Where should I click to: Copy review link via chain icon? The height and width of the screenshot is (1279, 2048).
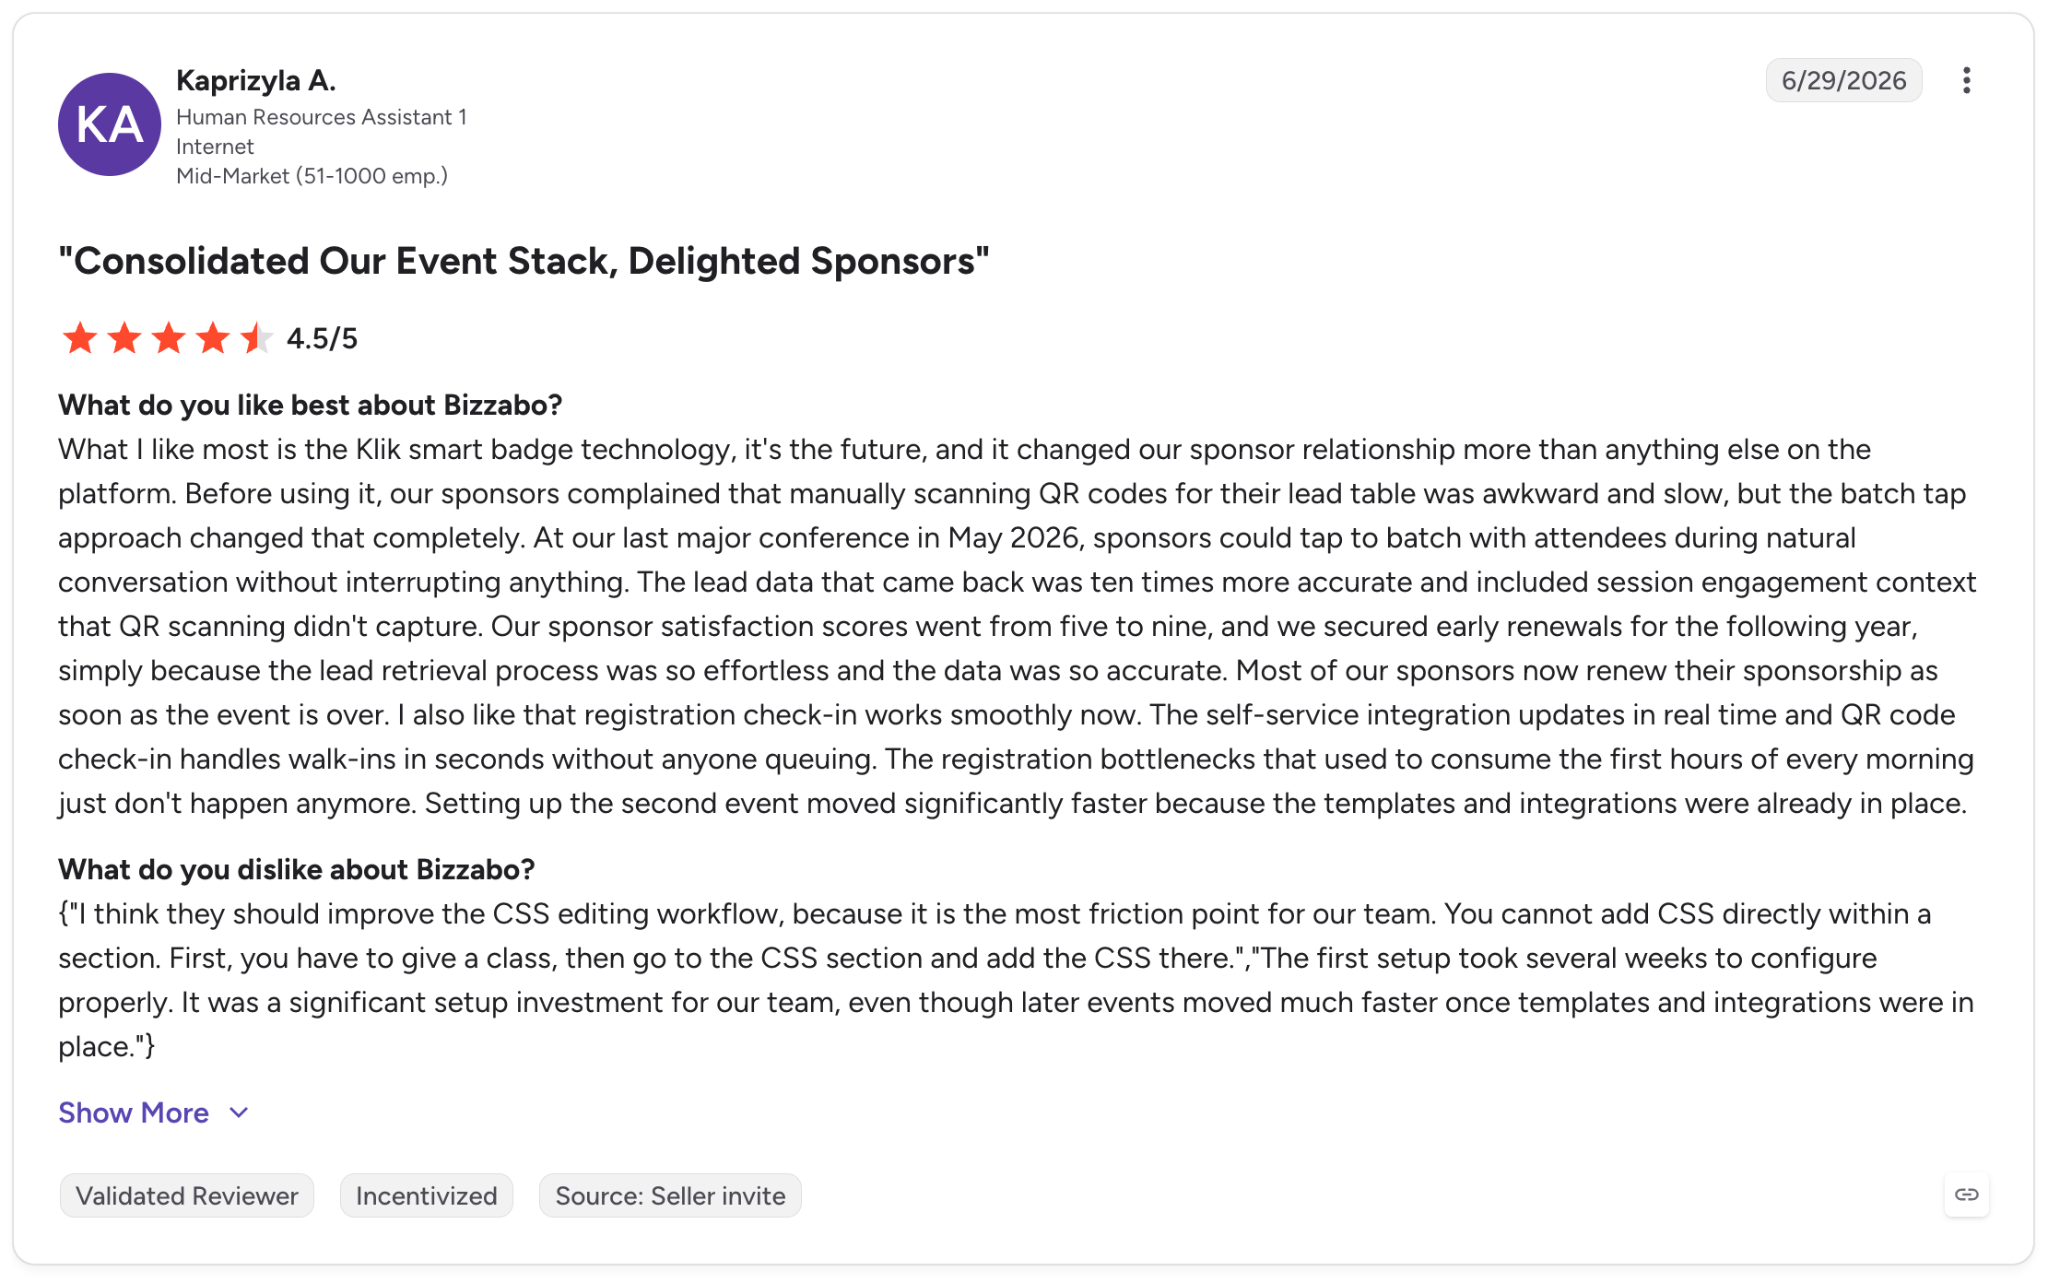(1966, 1194)
